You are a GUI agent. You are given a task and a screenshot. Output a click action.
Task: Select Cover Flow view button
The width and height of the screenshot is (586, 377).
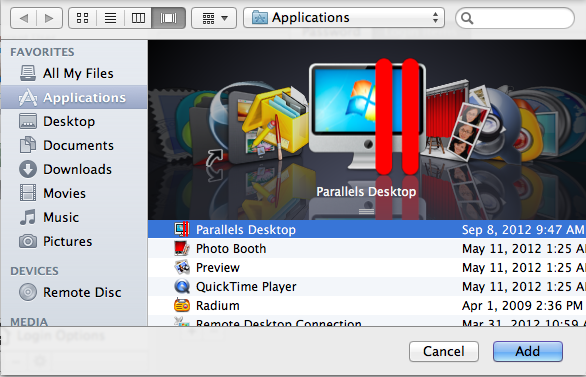click(169, 18)
